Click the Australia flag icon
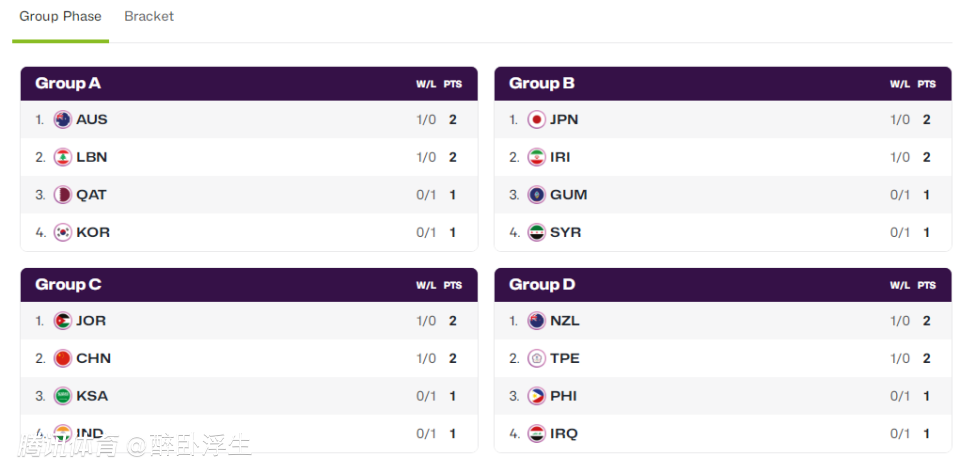The image size is (960, 473). tap(63, 120)
